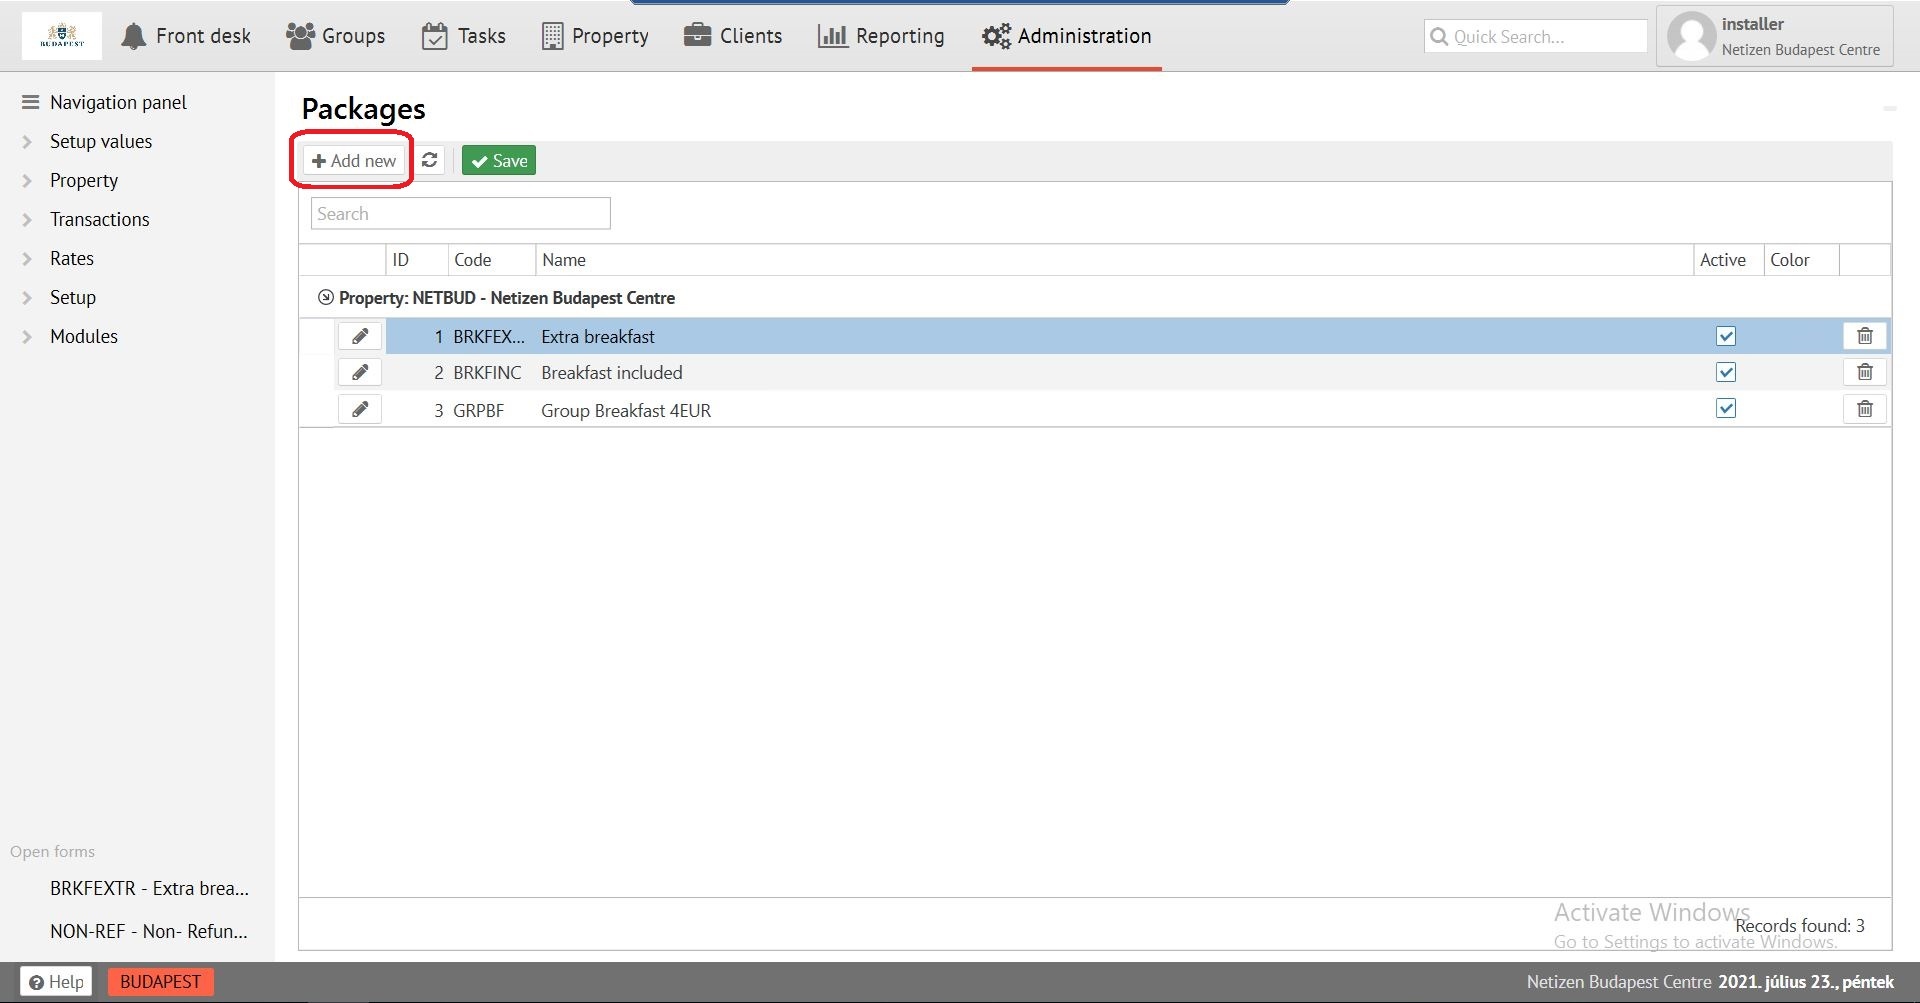Collapse the NETBUD property group
The height and width of the screenshot is (1003, 1920).
(x=325, y=297)
